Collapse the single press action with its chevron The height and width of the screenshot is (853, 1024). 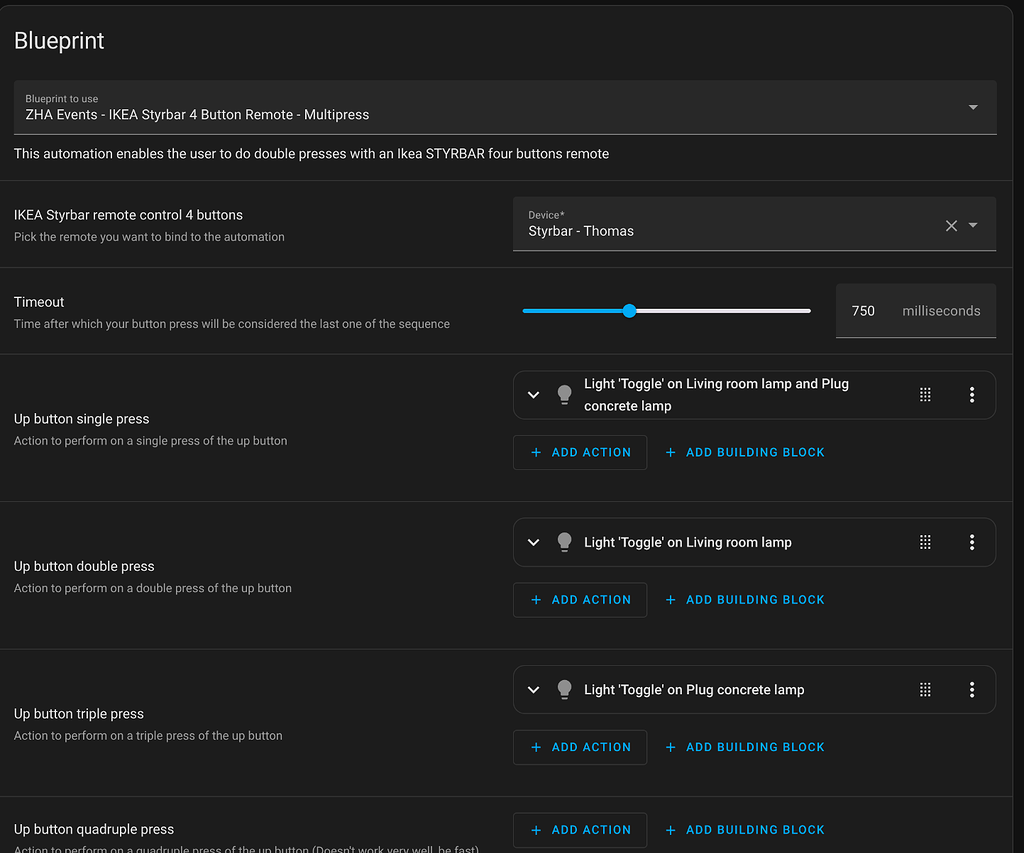point(533,394)
